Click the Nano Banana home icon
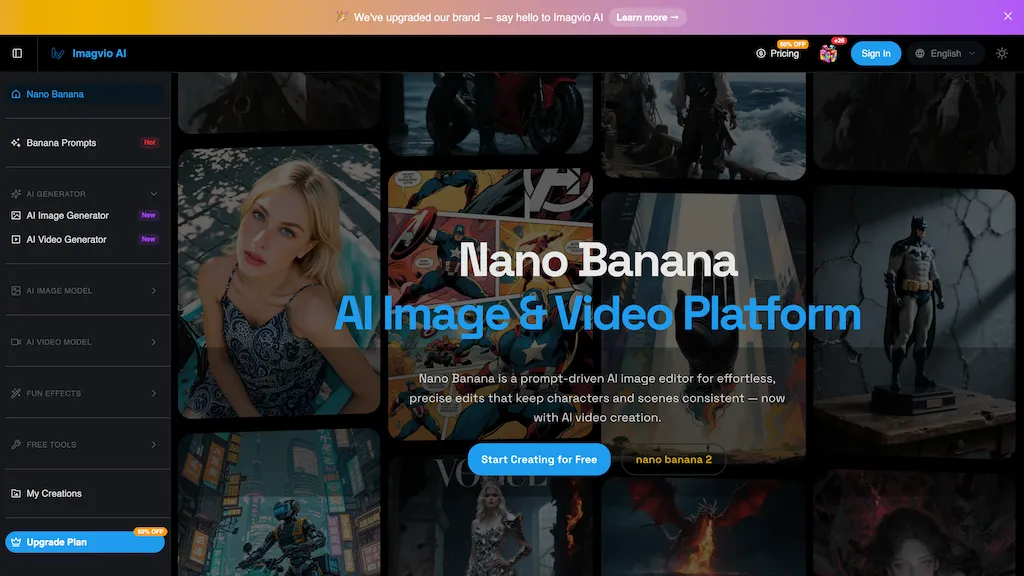 click(x=16, y=94)
